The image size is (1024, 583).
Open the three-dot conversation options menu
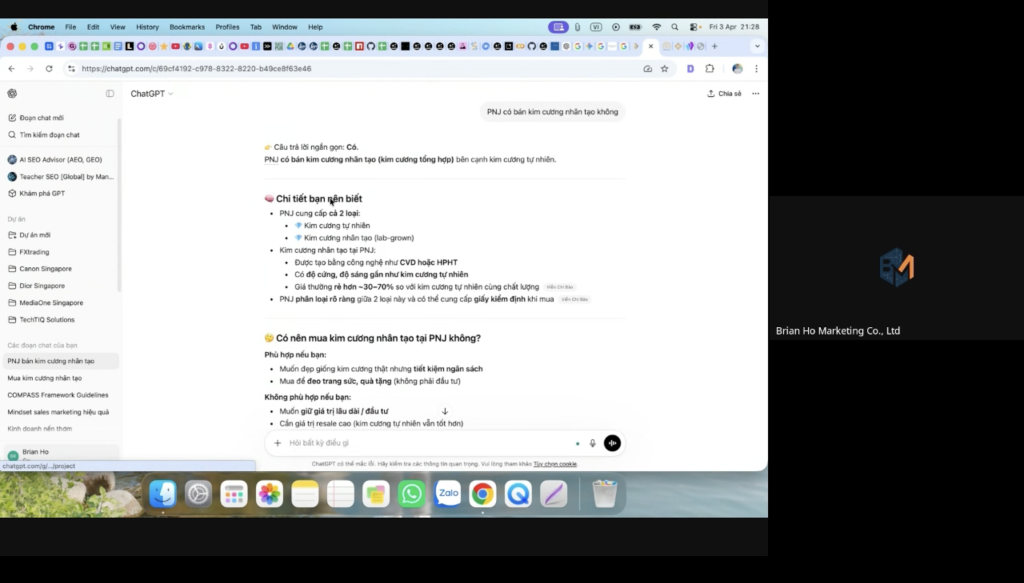tap(755, 93)
